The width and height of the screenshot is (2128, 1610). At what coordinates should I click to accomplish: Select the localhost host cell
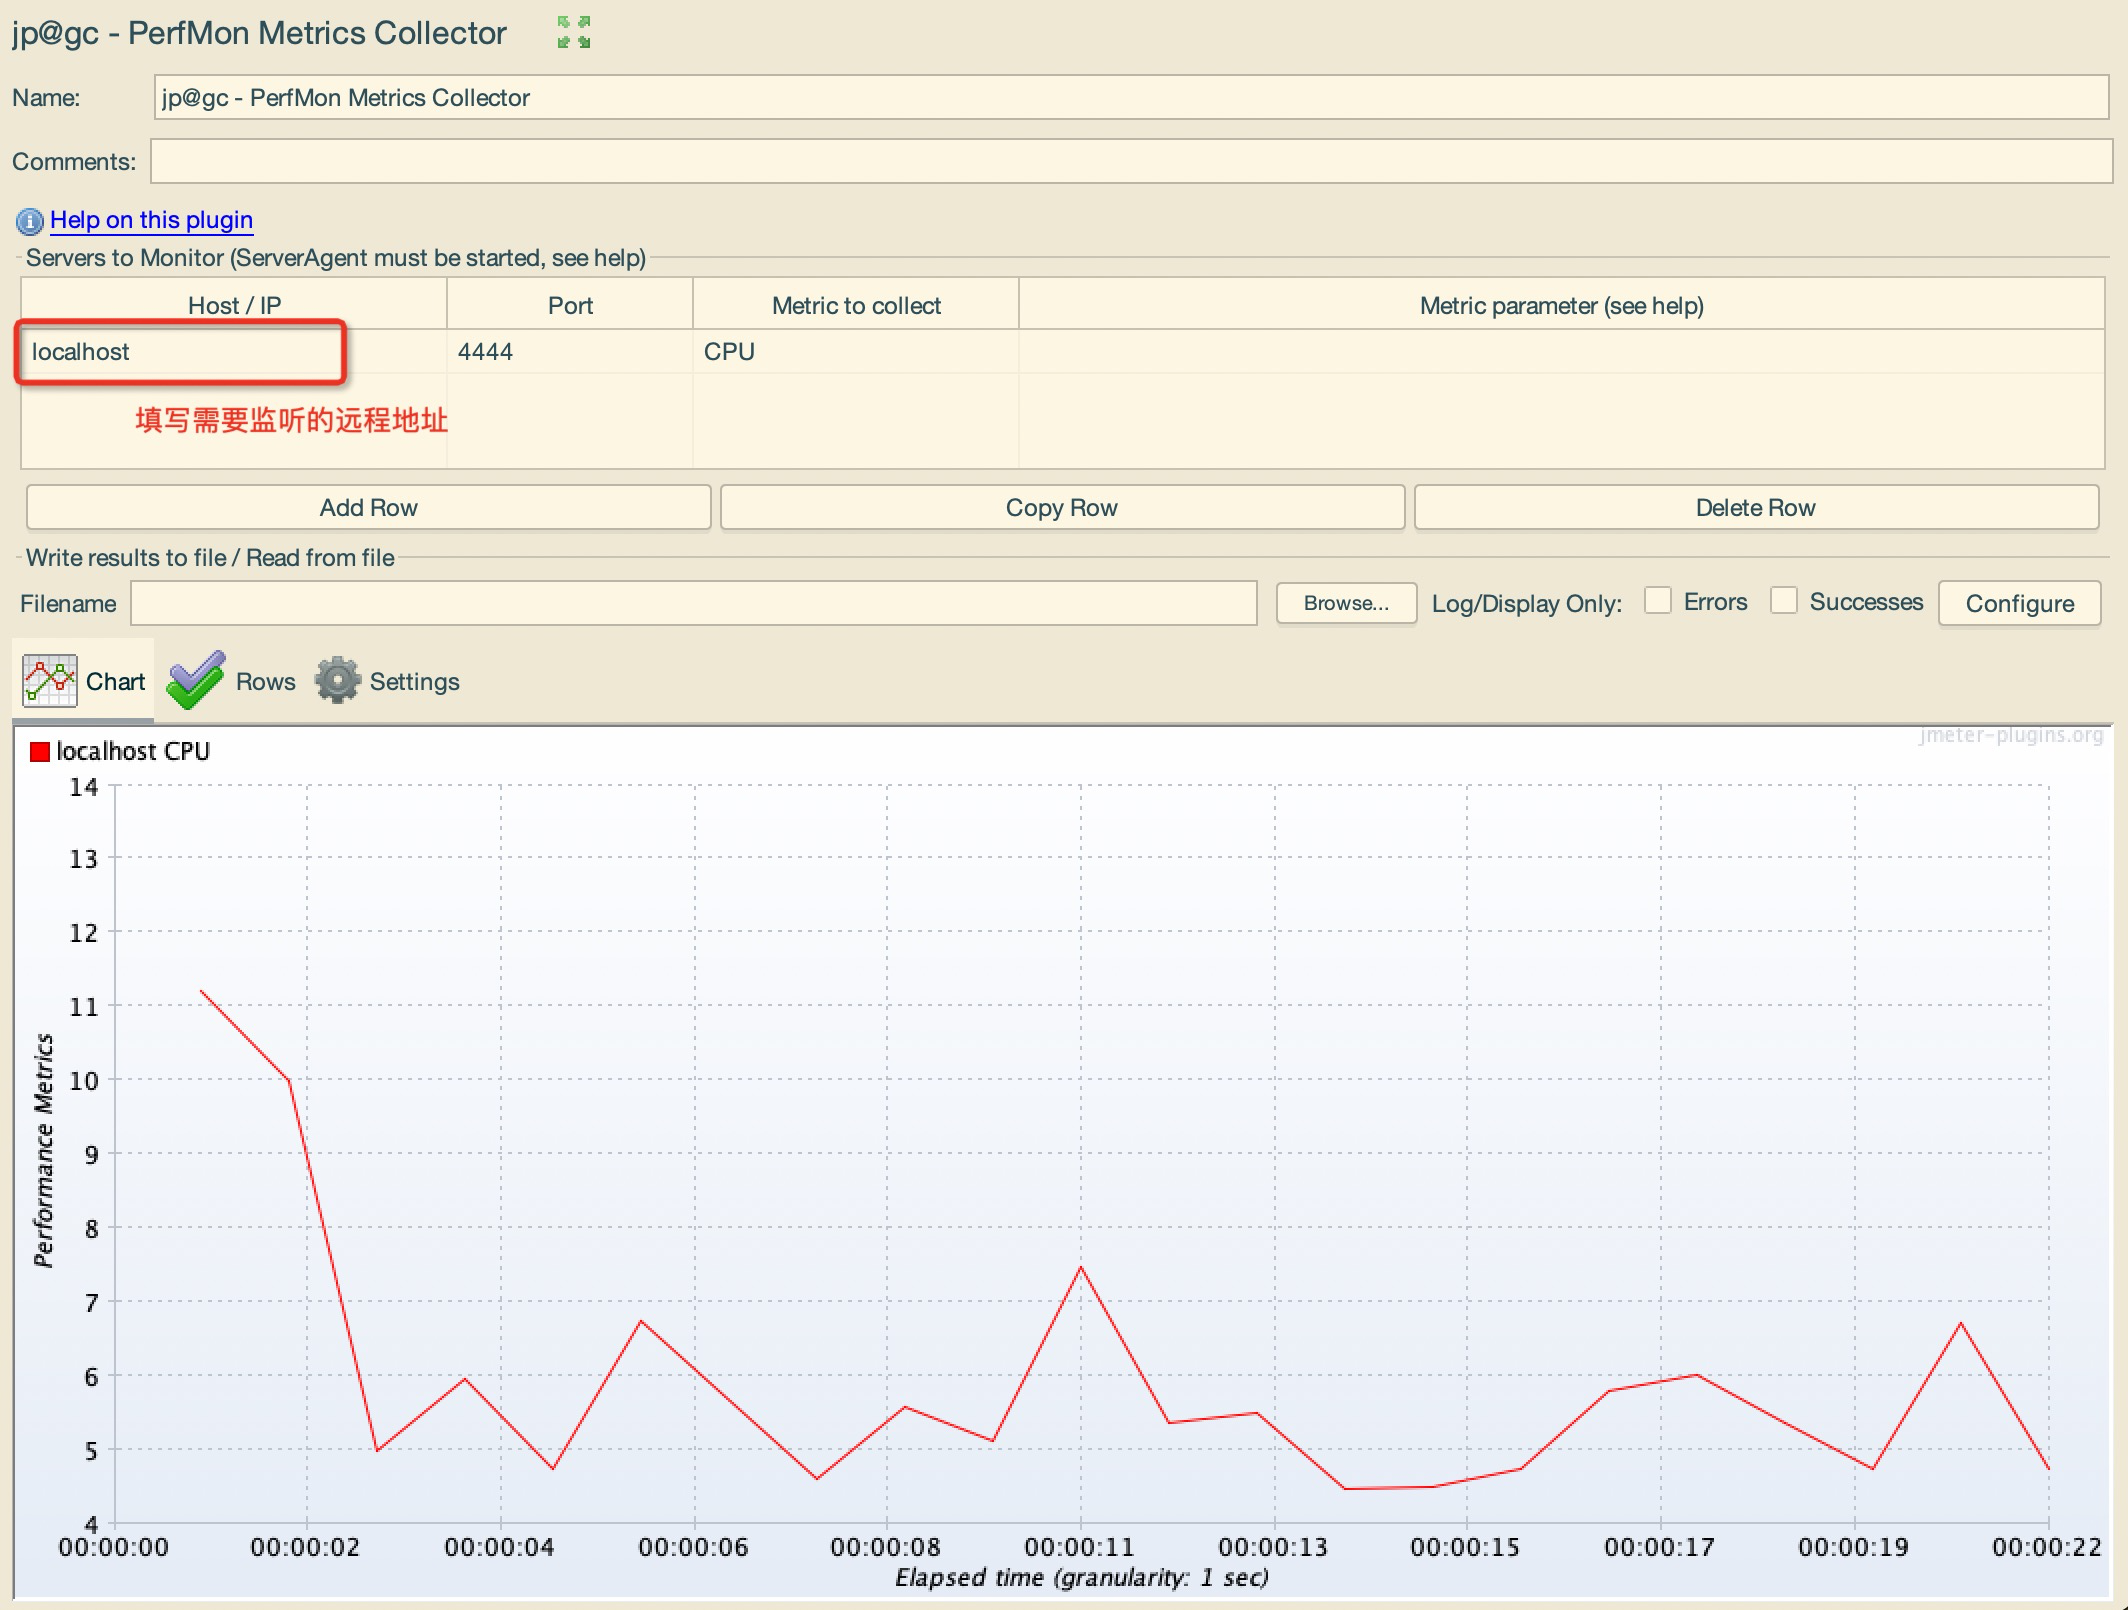click(x=234, y=352)
